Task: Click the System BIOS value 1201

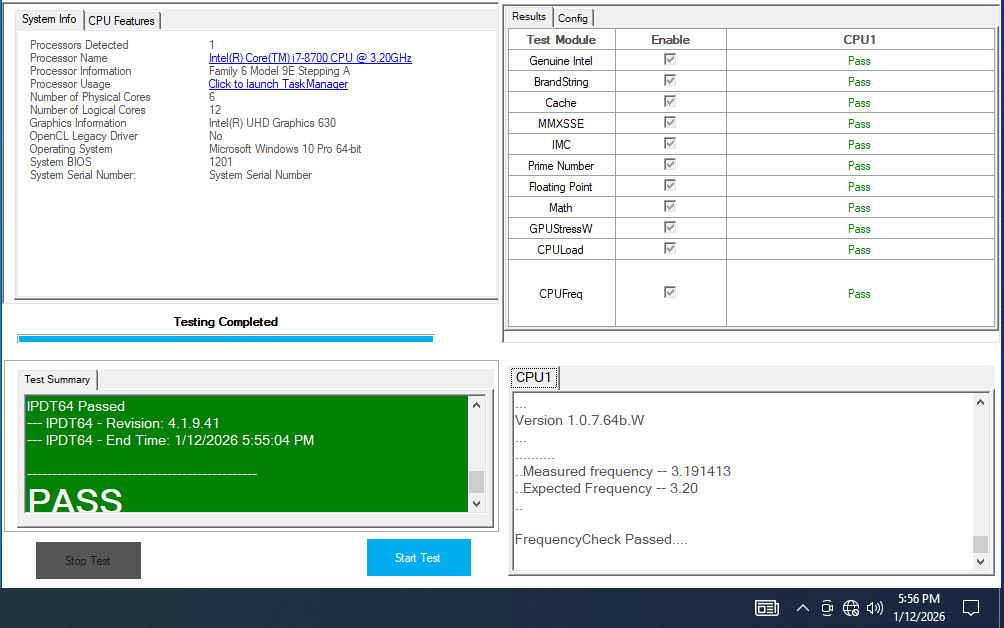Action: [x=220, y=162]
